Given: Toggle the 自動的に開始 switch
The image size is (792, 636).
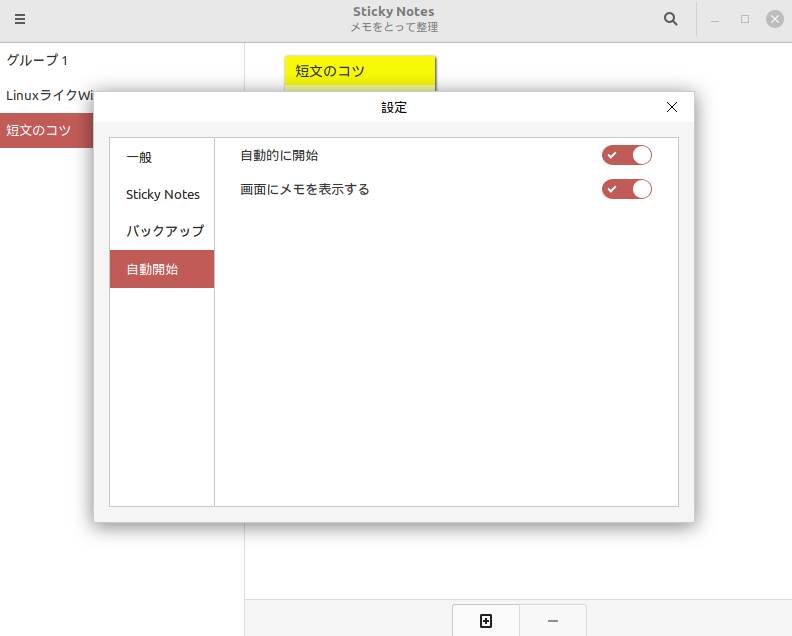Looking at the screenshot, I should [x=627, y=155].
